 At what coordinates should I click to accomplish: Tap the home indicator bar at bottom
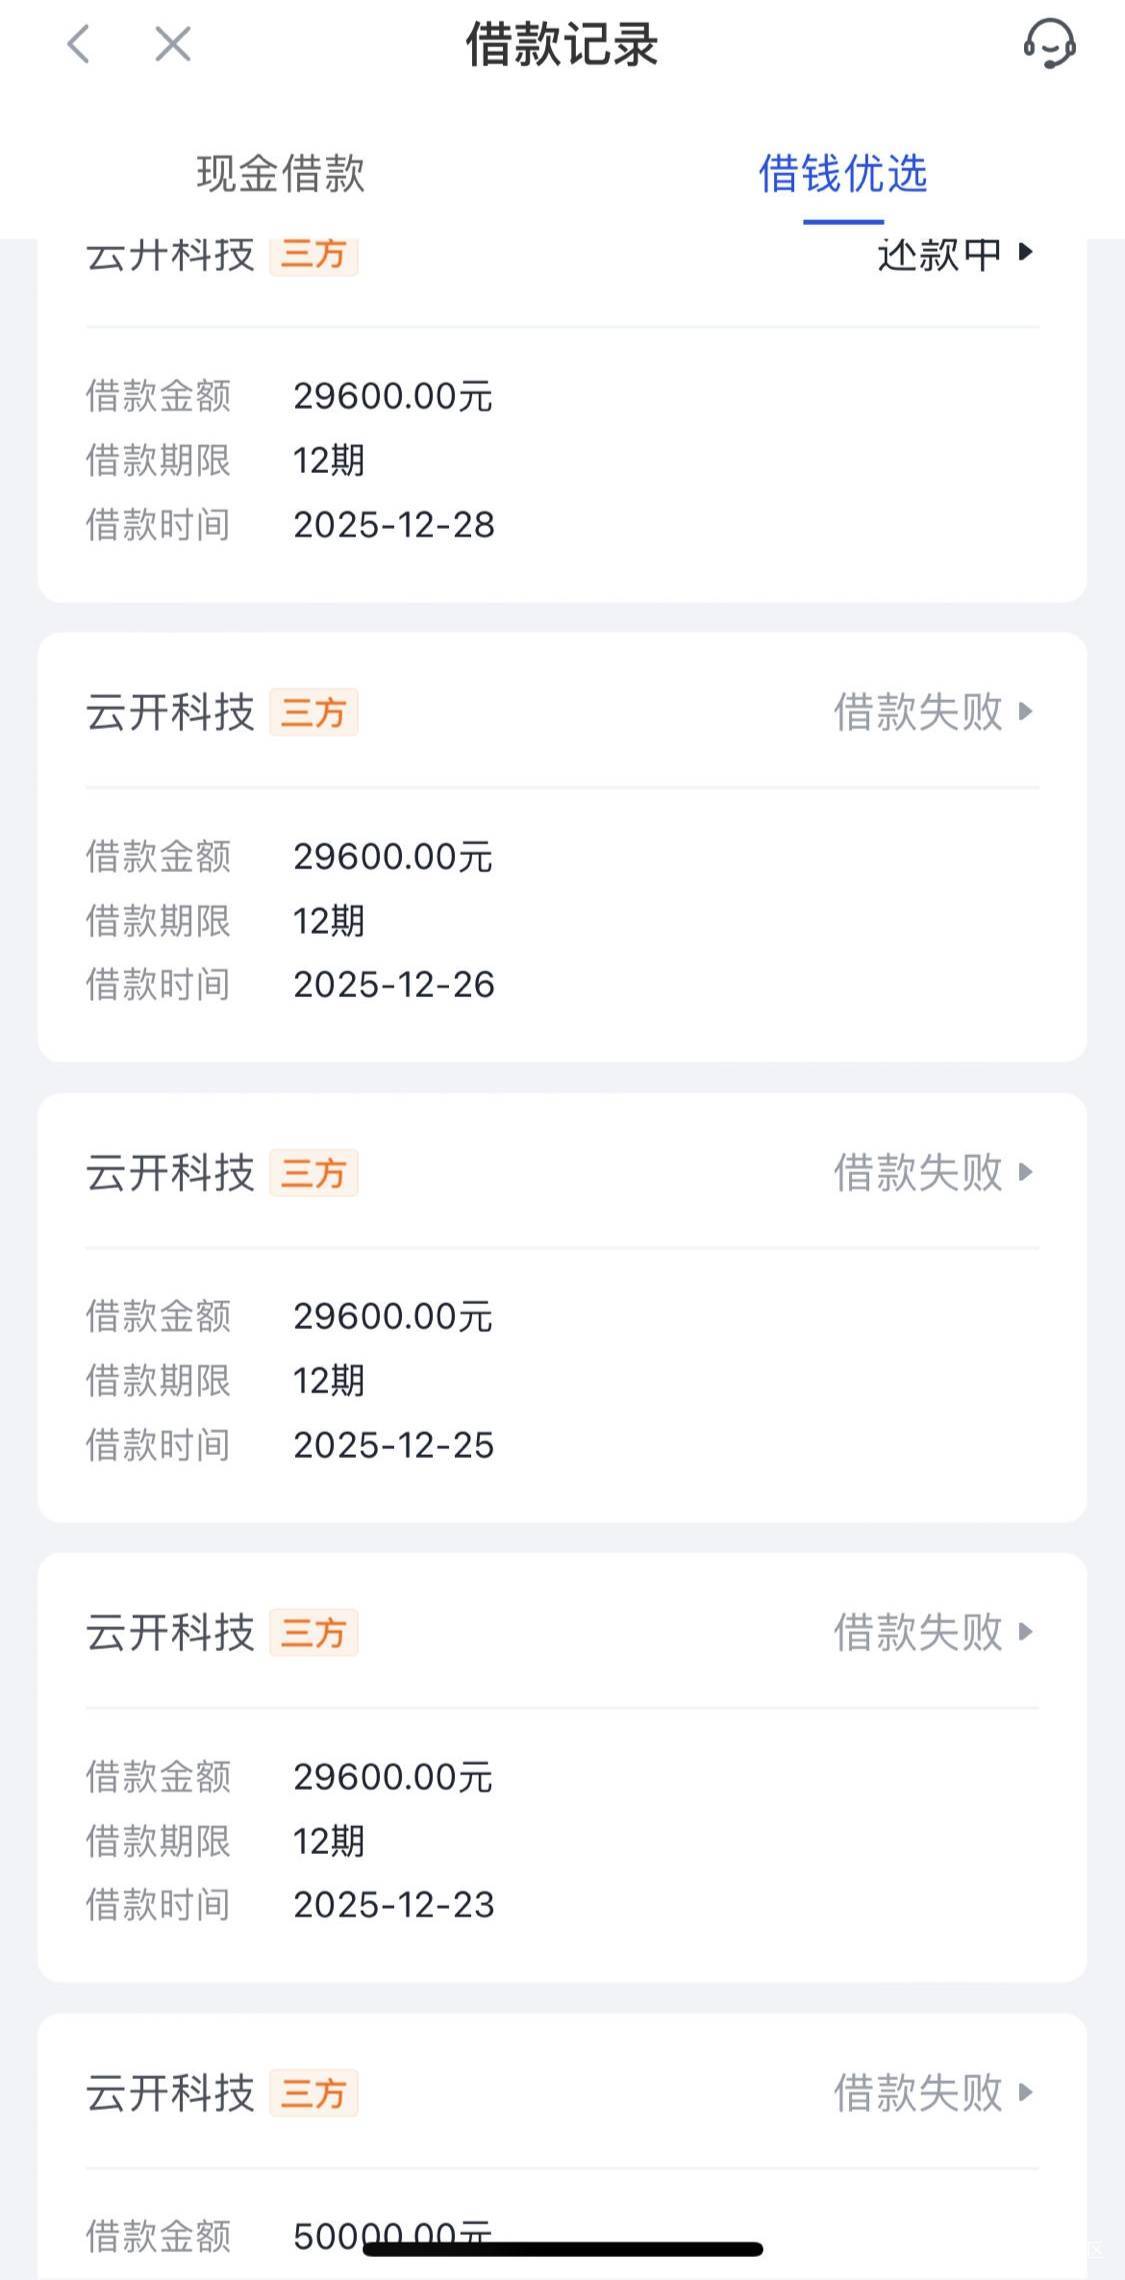click(x=562, y=2249)
